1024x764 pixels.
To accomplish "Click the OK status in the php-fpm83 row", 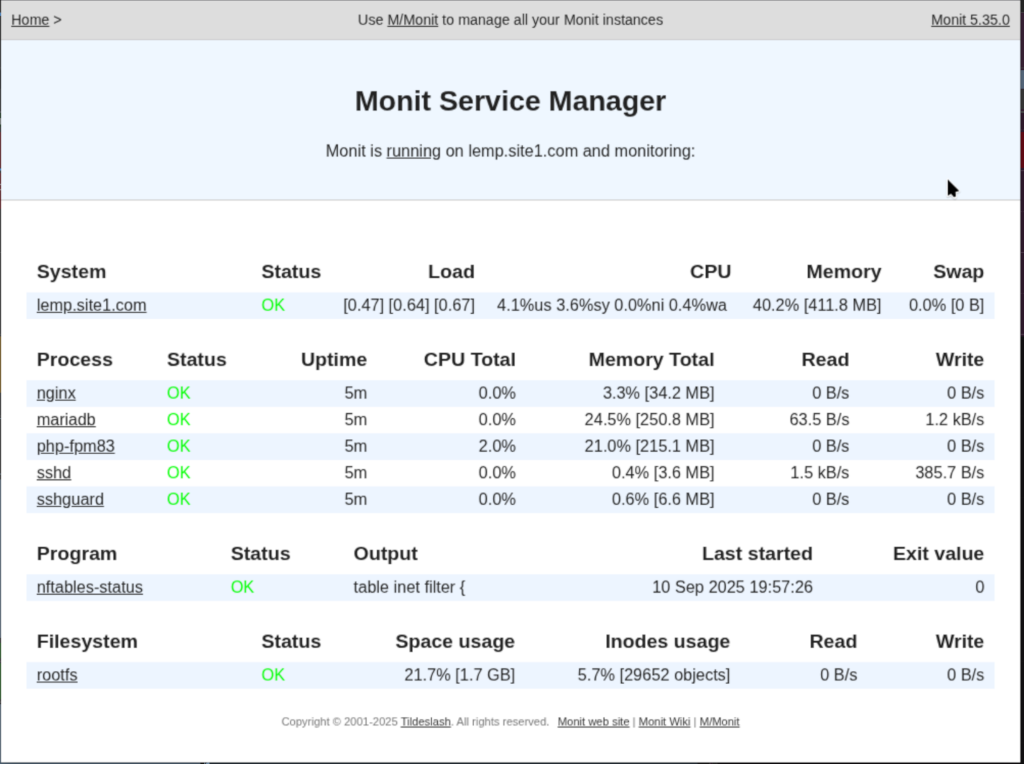I will coord(178,447).
